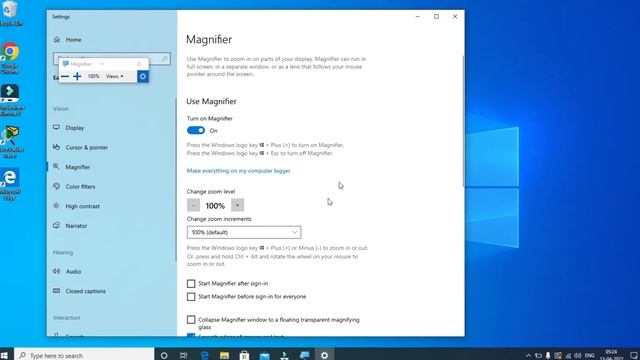This screenshot has height=360, width=640.
Task: Open Google Chrome desktop shortcut
Action: [10, 58]
